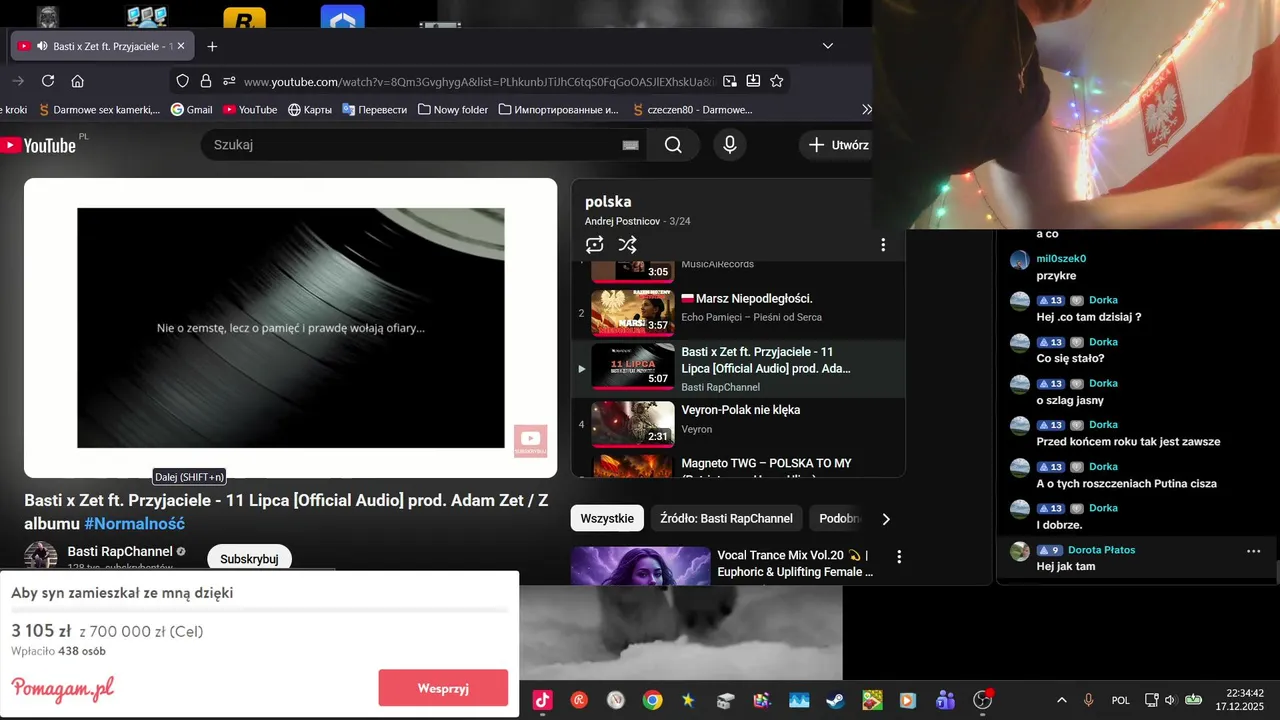The height and width of the screenshot is (720, 1280).
Task: Open TikTok from the taskbar
Action: 543,700
